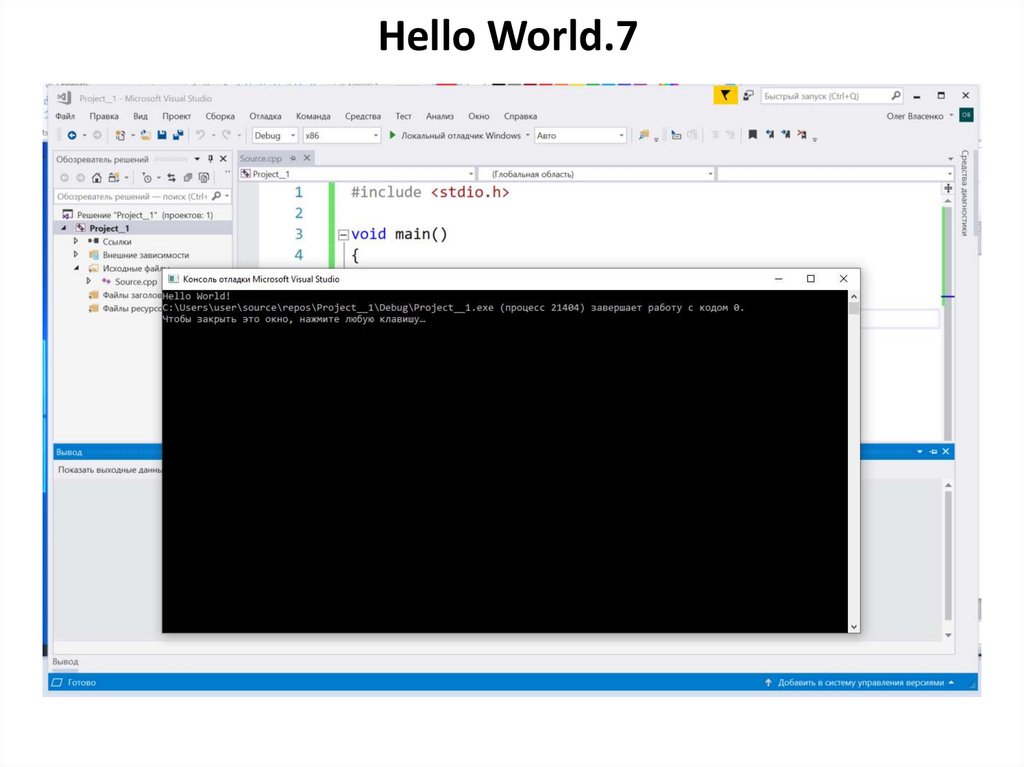Close the Обозреватель решений panel
Viewport: 1024px width, 767px height.
coord(223,159)
